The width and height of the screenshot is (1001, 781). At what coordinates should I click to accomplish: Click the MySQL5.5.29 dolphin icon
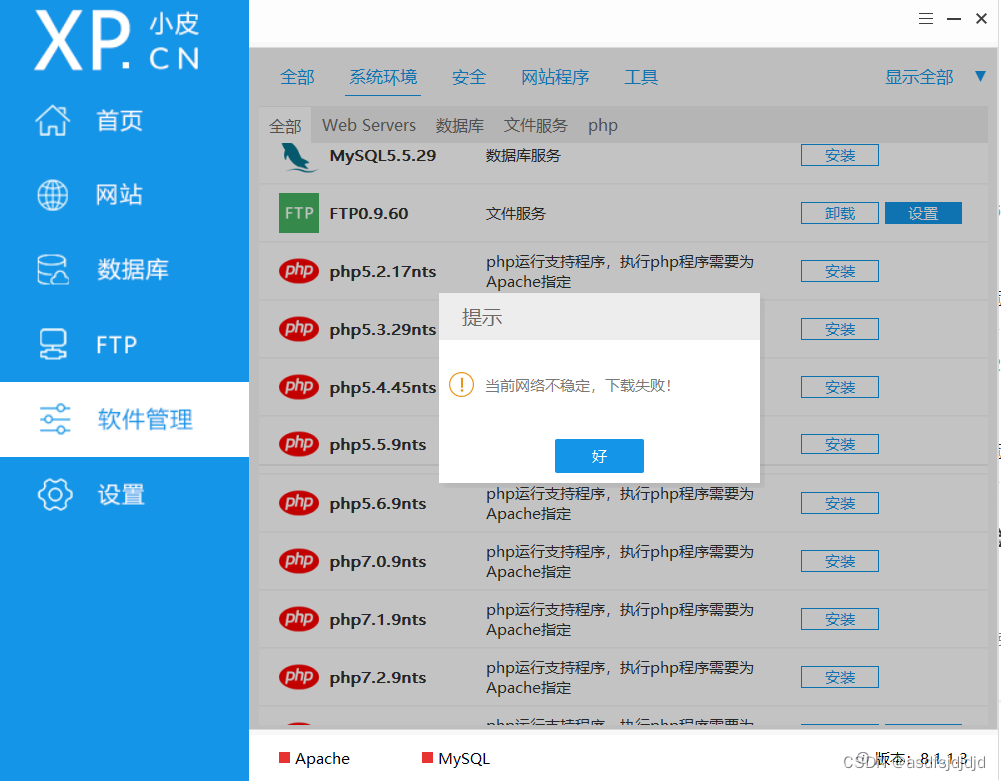[x=298, y=157]
